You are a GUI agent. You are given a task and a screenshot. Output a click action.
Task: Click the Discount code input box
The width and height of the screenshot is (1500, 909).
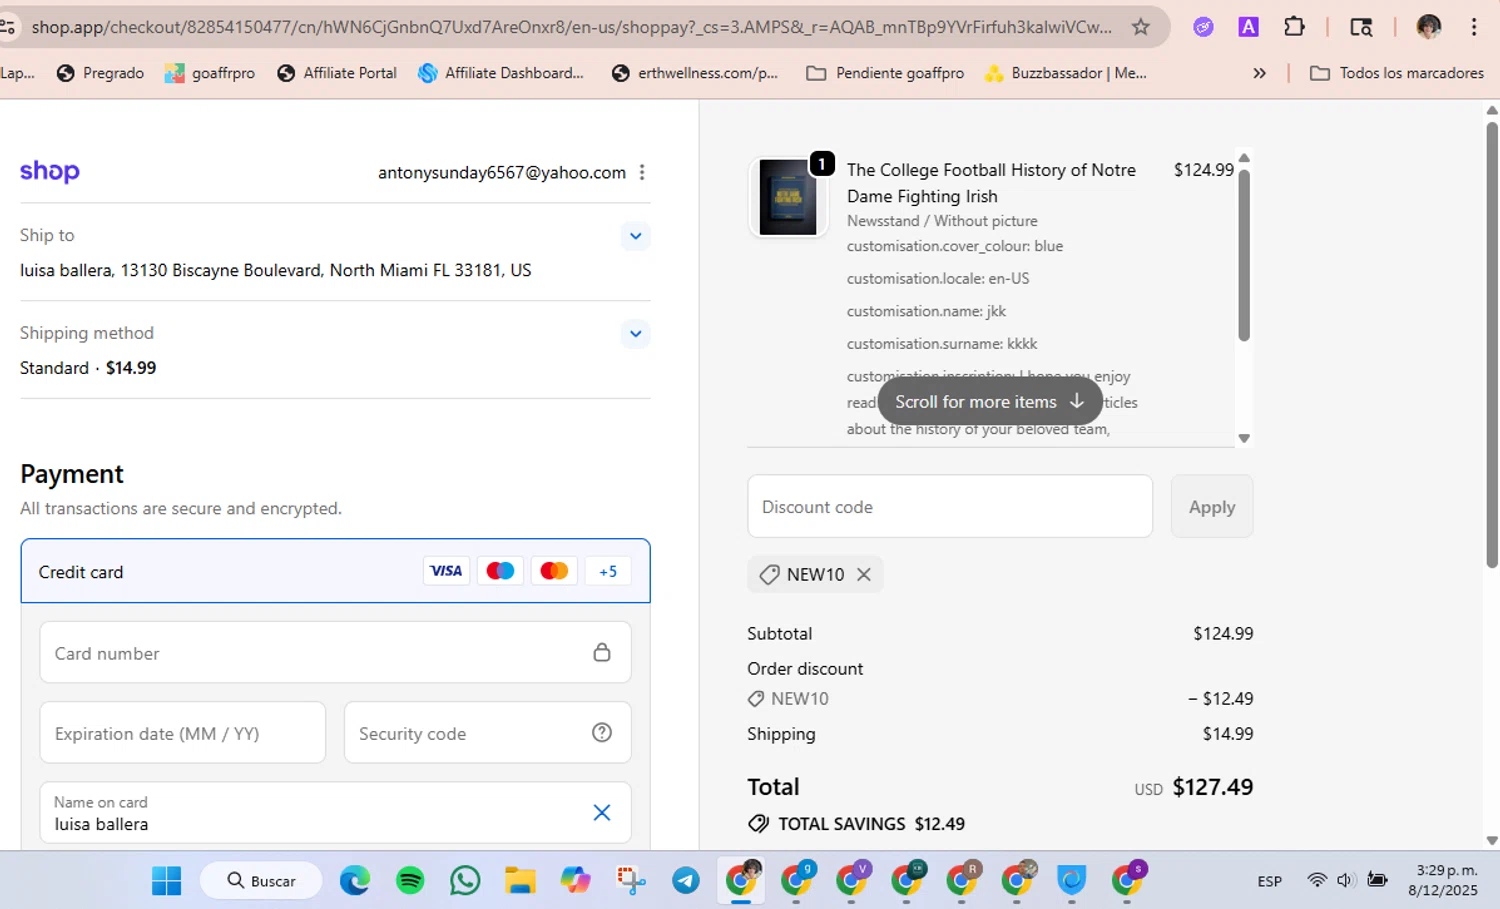click(x=950, y=506)
